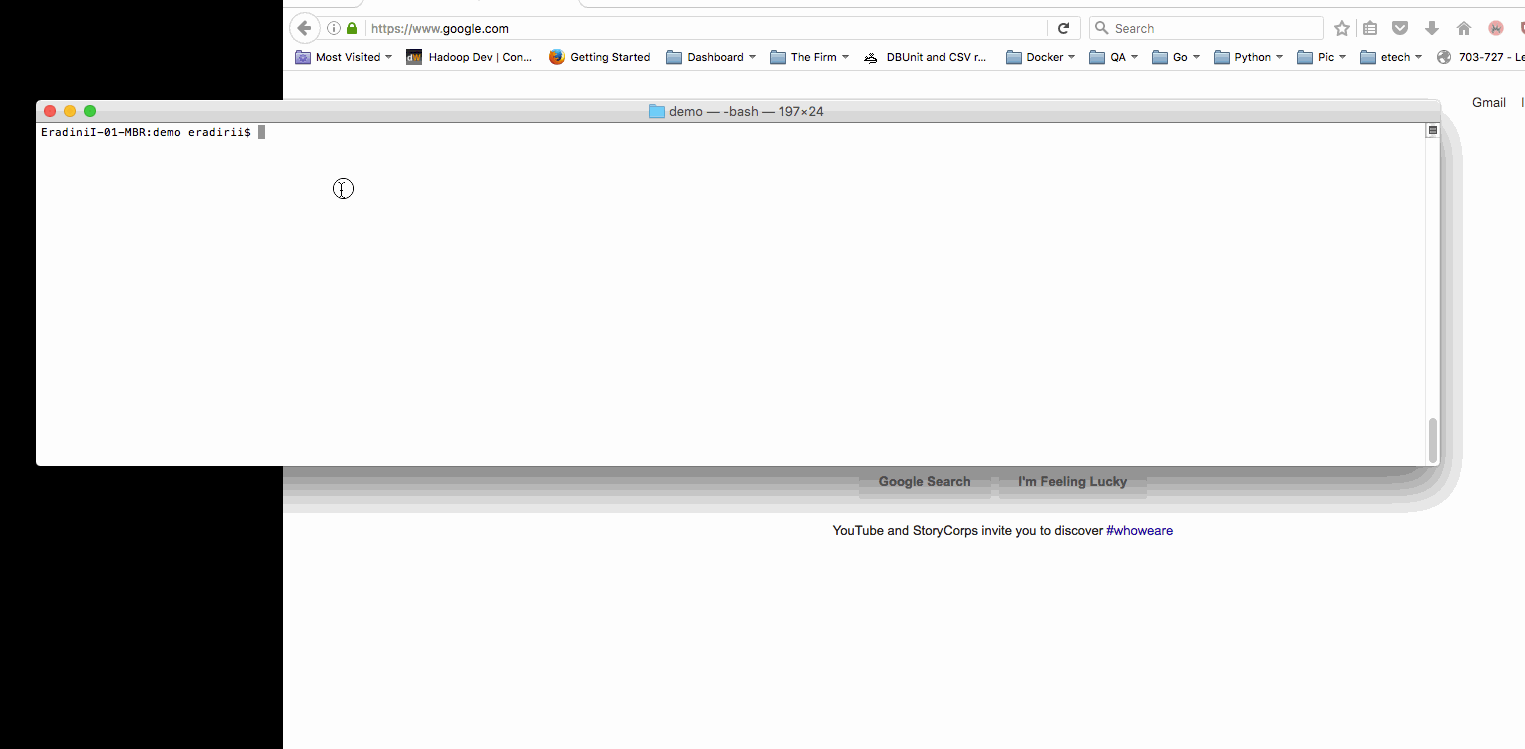
Task: Click the terminal scrollbar thumb
Action: 1432,440
